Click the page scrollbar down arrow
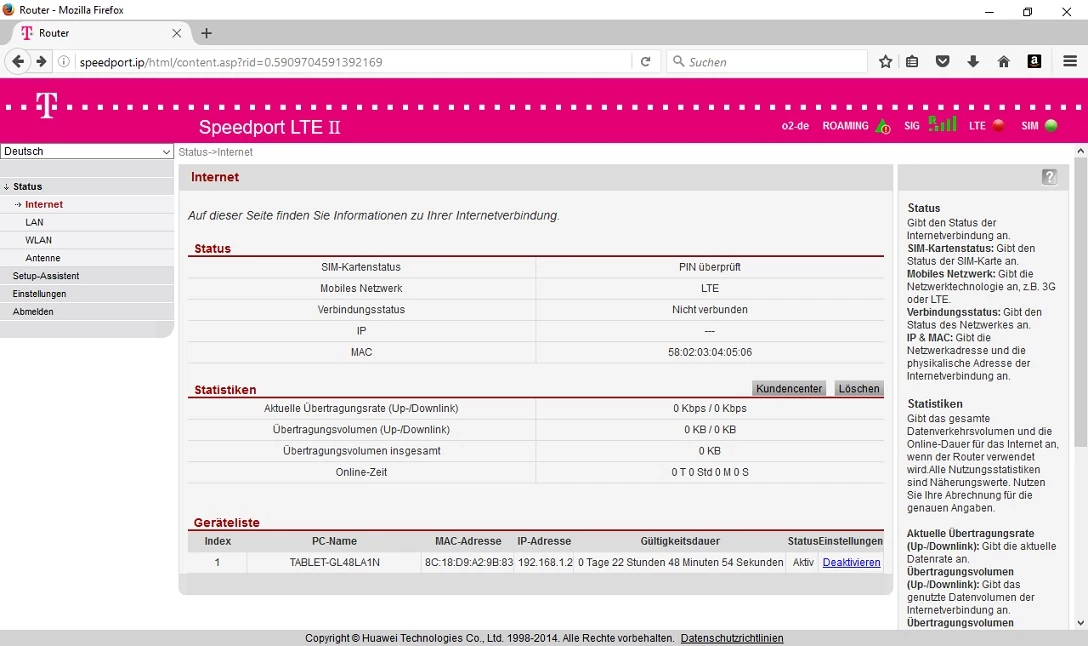The height and width of the screenshot is (646, 1088). point(1080,623)
